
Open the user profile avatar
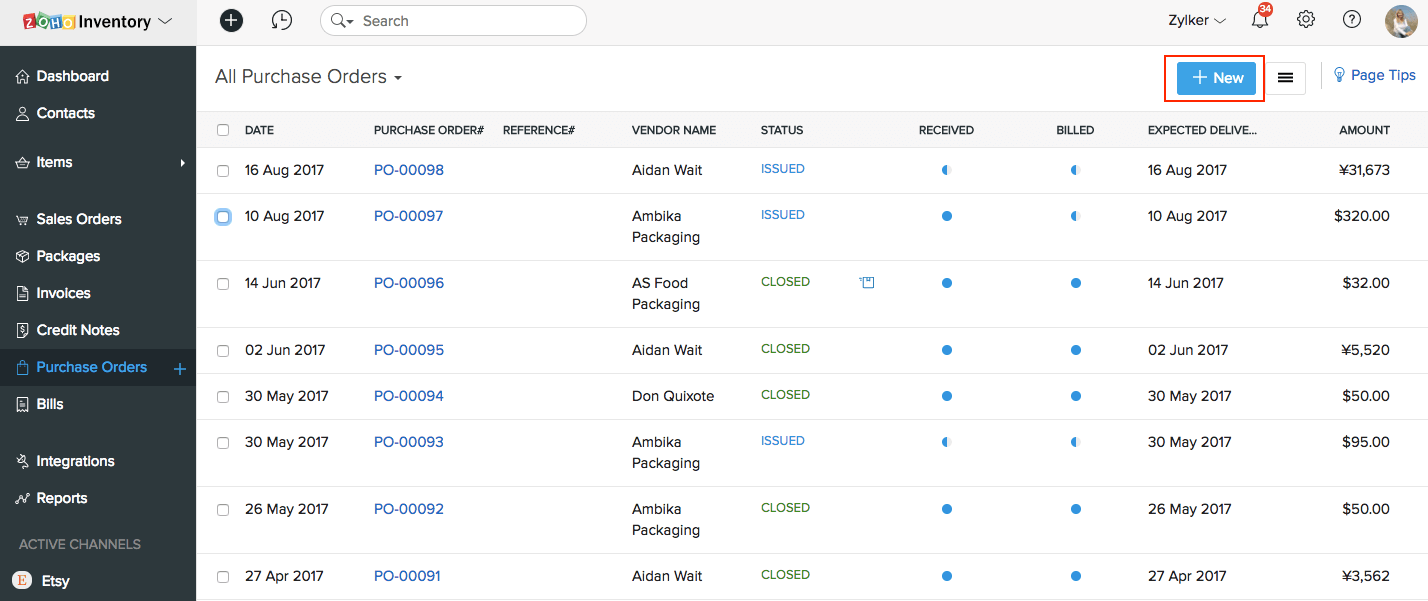[x=1401, y=21]
